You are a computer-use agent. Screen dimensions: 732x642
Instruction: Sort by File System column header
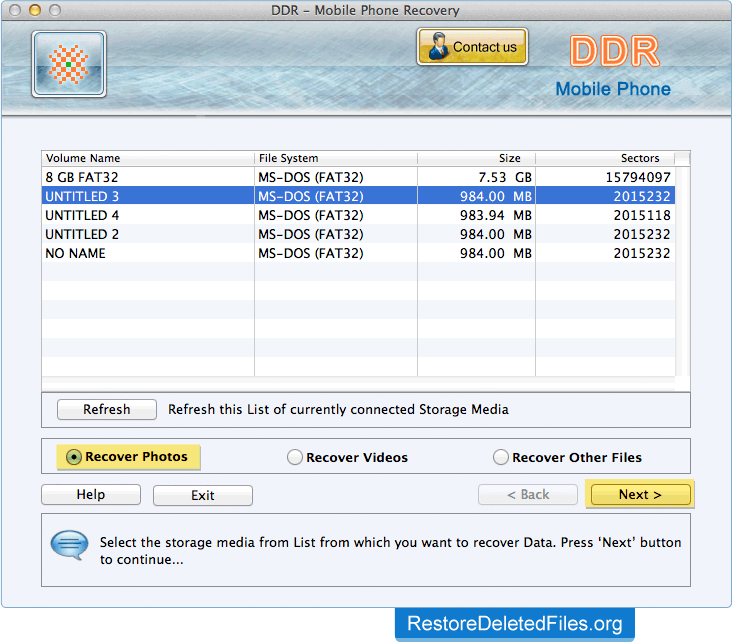[x=336, y=158]
